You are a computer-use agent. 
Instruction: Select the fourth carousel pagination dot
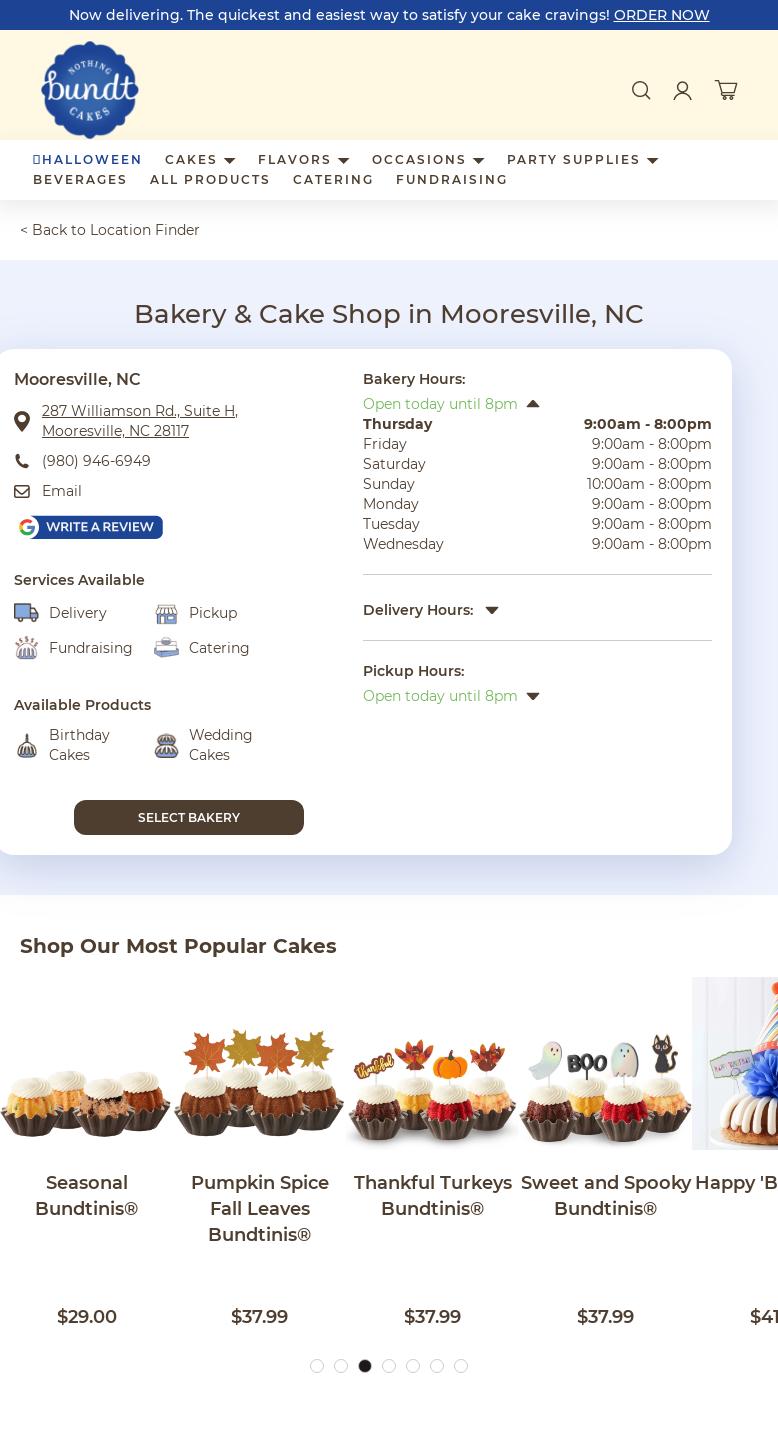pos(389,1366)
